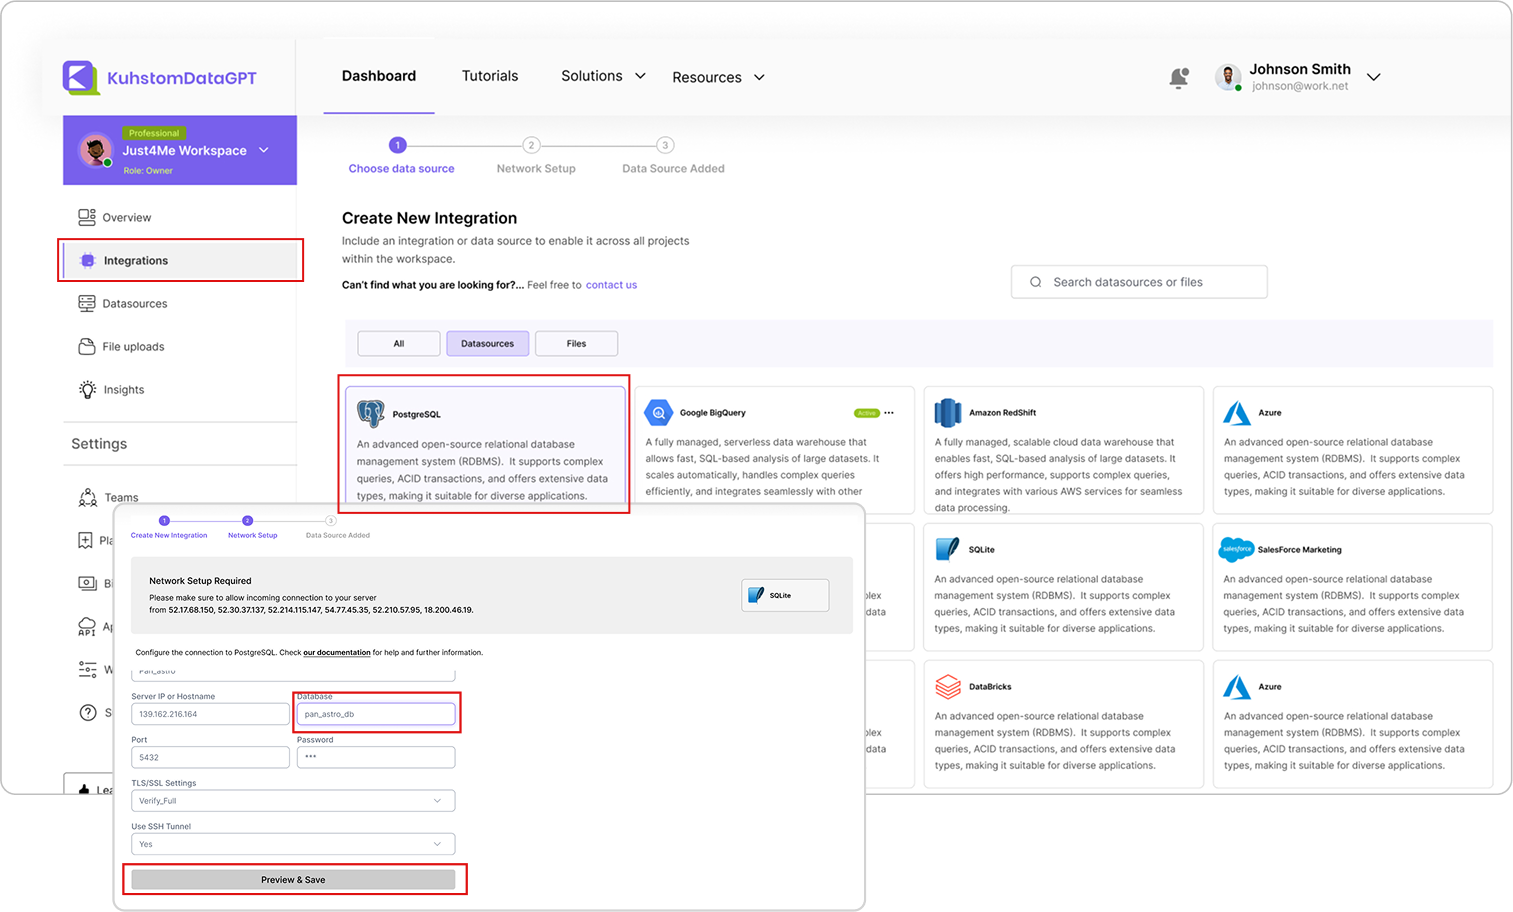Select the DataBricks stacked-layers icon
The width and height of the screenshot is (1513, 912).
[x=947, y=686]
